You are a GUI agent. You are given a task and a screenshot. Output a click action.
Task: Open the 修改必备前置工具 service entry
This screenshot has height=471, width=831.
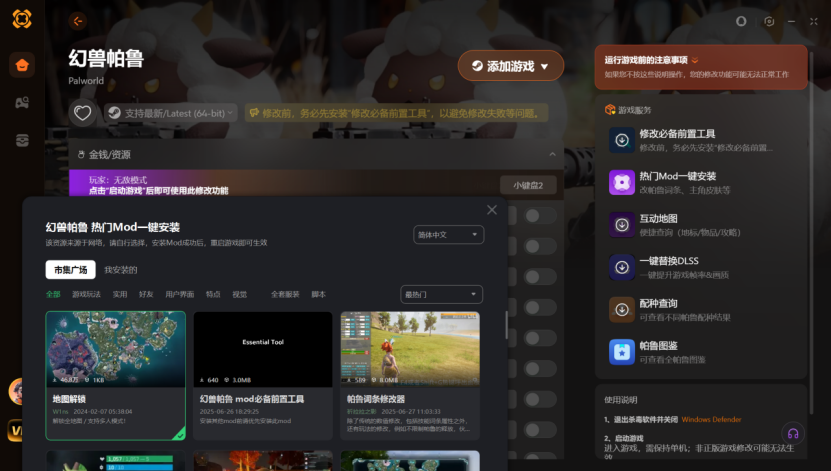click(701, 140)
